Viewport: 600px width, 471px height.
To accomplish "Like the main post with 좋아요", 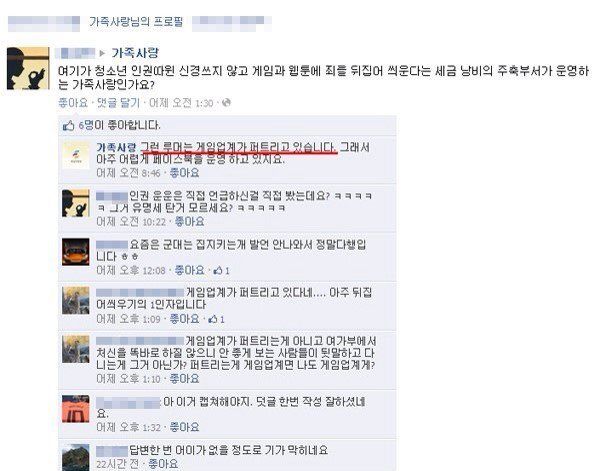I will (x=73, y=103).
